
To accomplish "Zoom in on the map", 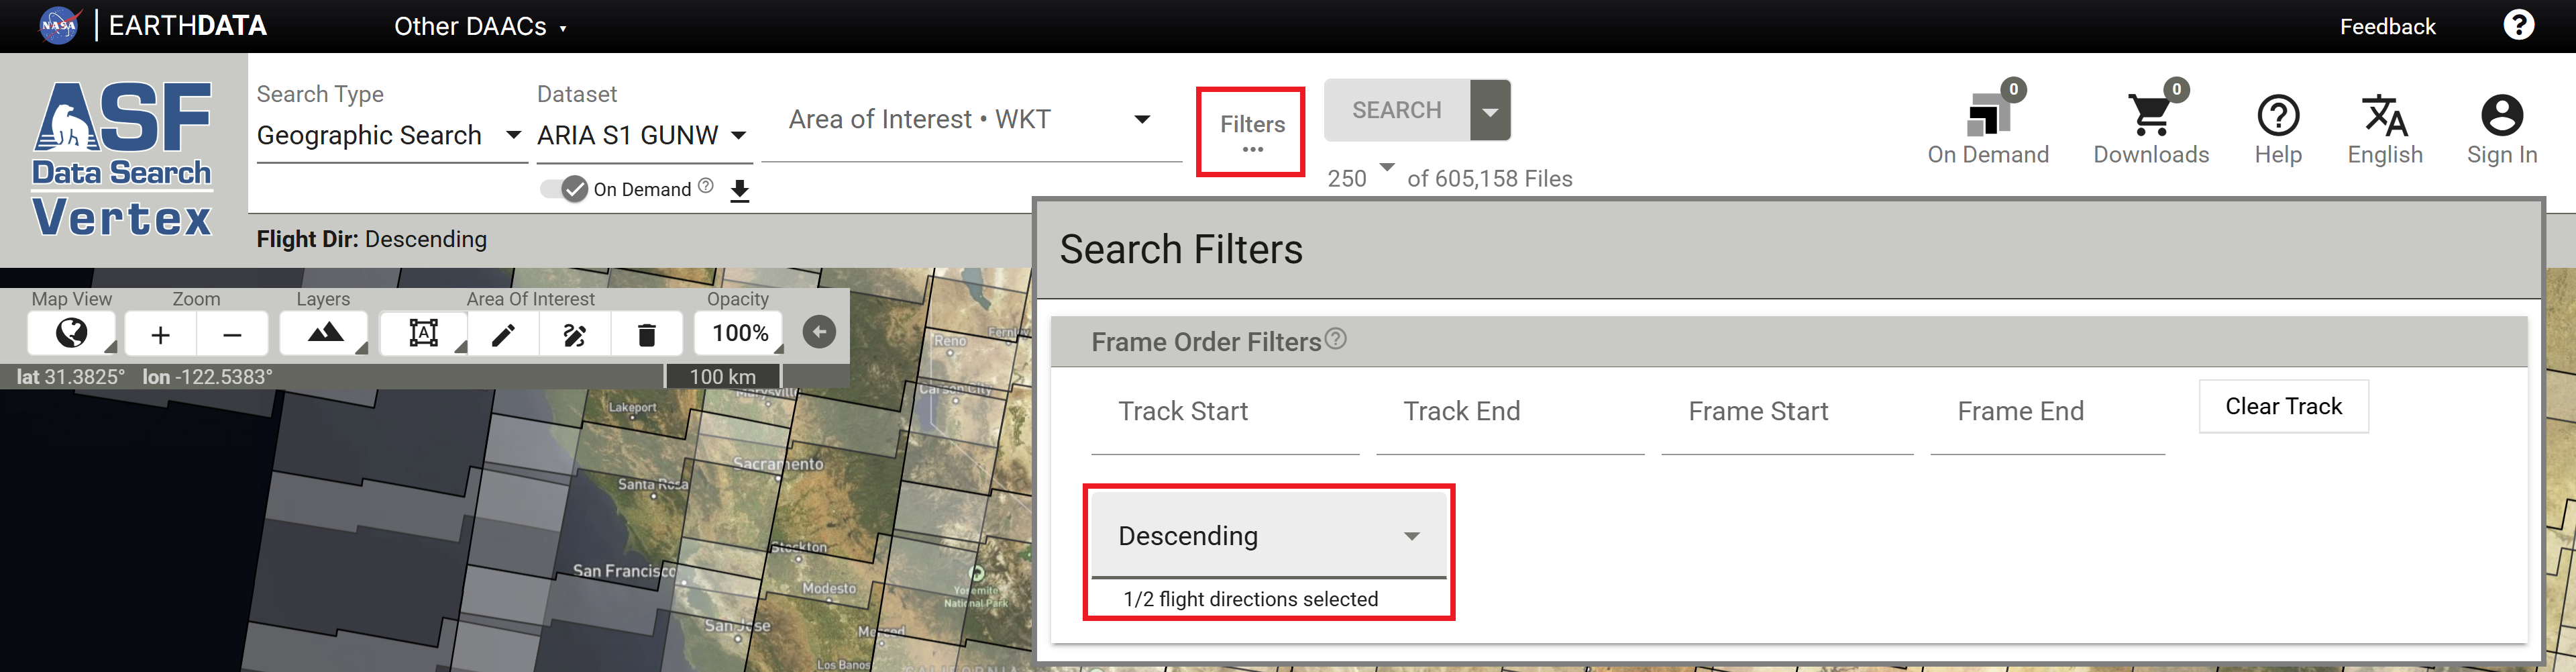I will click(x=160, y=334).
